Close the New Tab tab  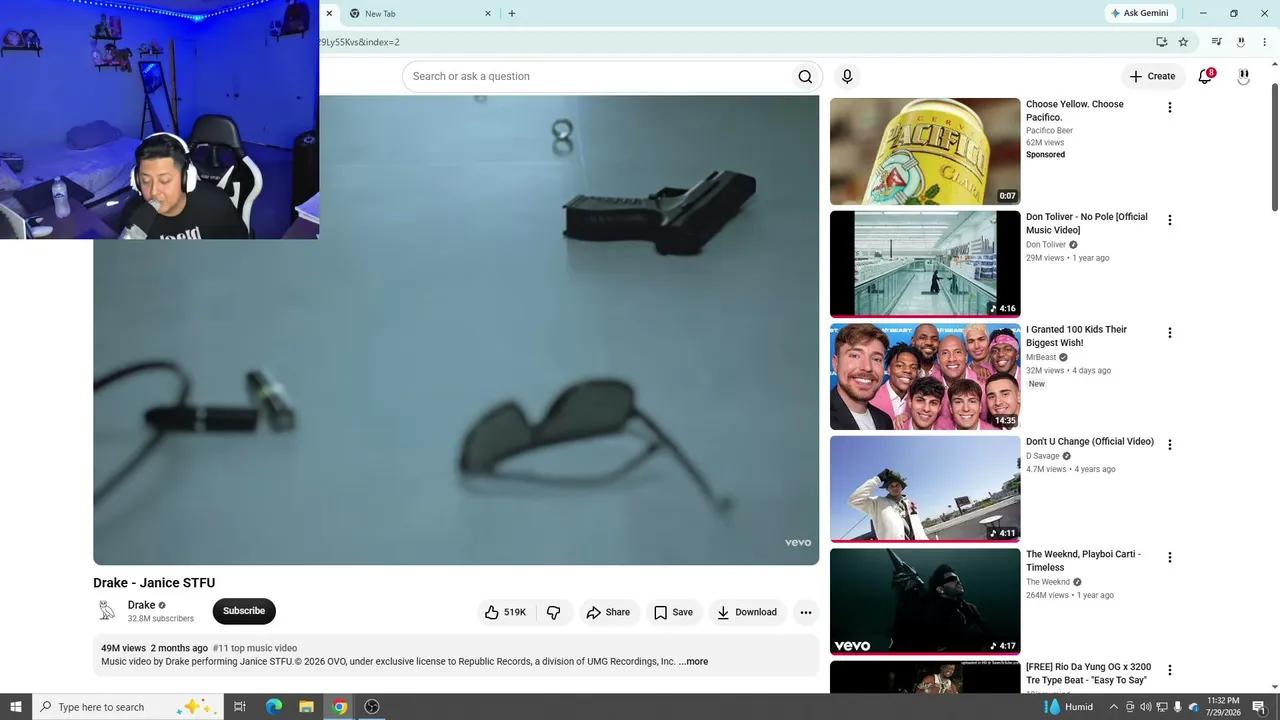488,14
